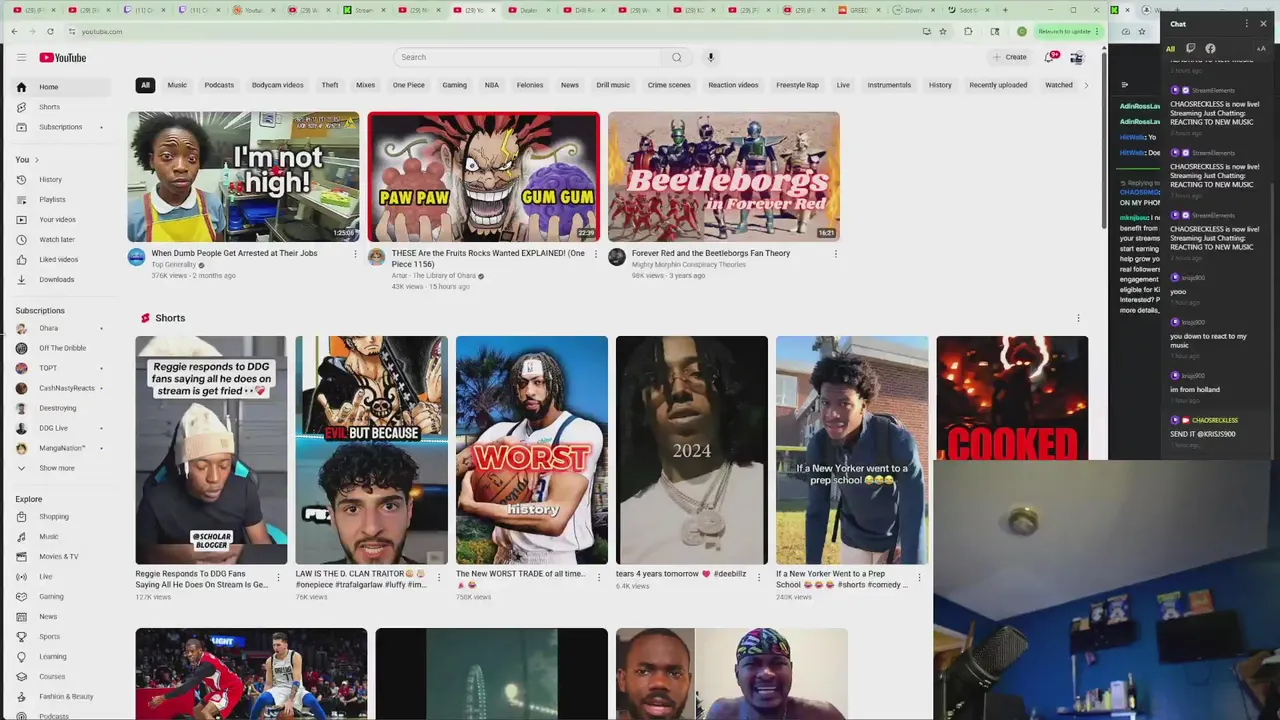Open Home in the sidebar
Viewport: 1280px width, 720px height.
click(x=60, y=87)
